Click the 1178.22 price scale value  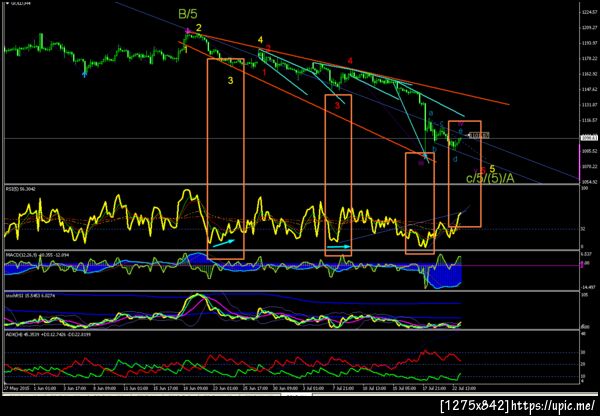pos(590,59)
